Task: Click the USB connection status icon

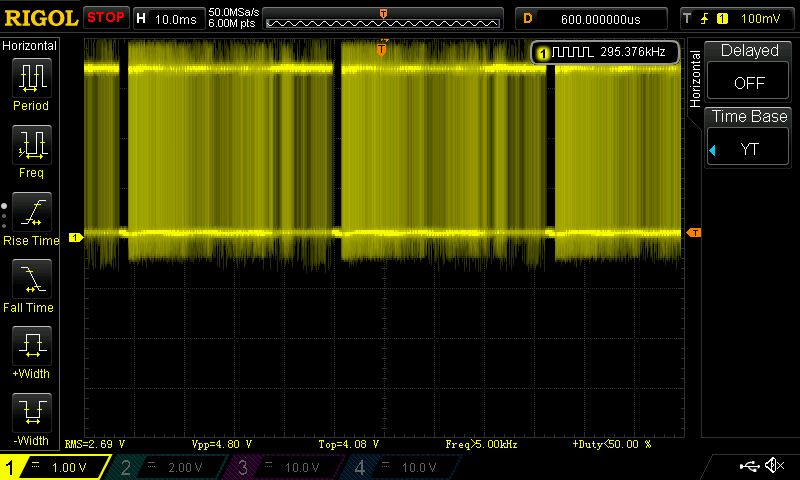Action: click(x=748, y=466)
